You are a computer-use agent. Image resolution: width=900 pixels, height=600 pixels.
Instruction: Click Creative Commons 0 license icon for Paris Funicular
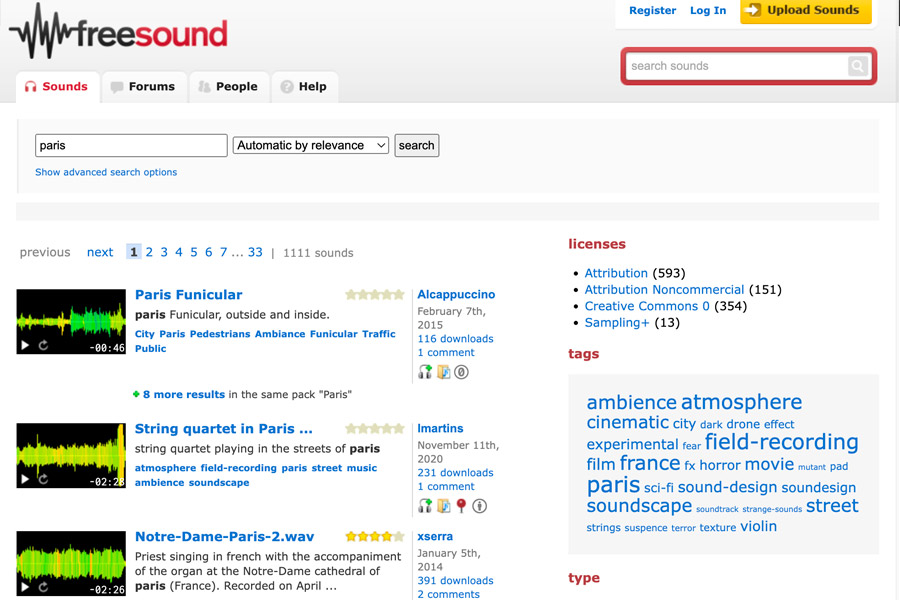[x=461, y=372]
